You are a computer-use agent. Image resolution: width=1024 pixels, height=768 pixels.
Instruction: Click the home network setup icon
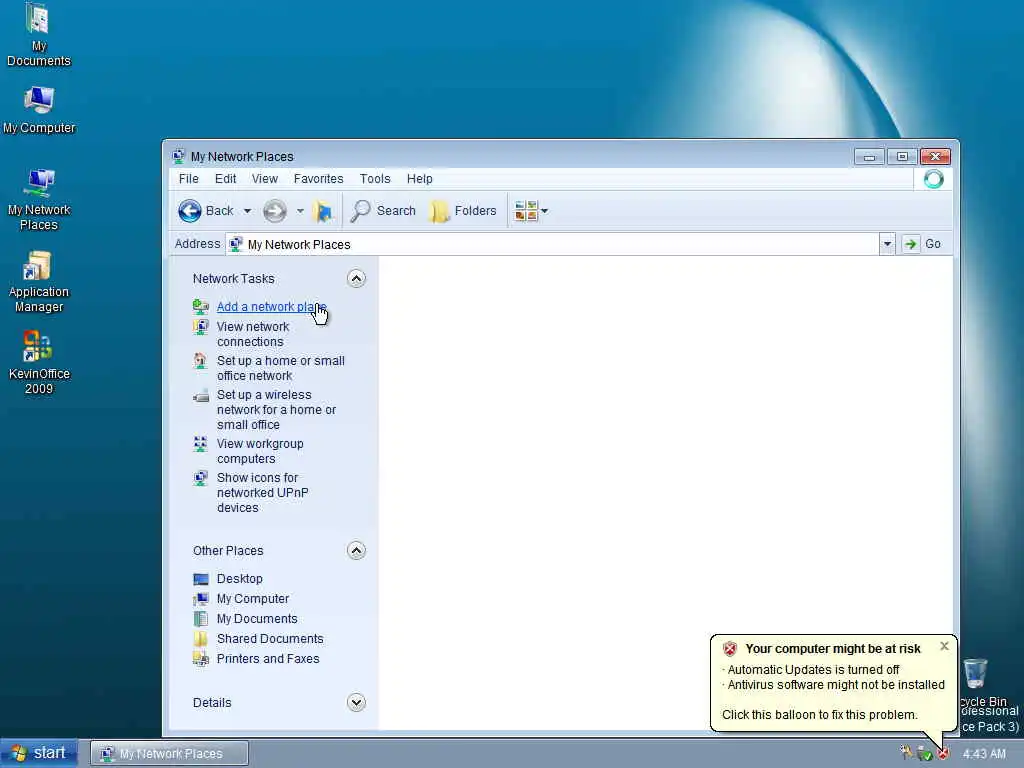tap(200, 360)
